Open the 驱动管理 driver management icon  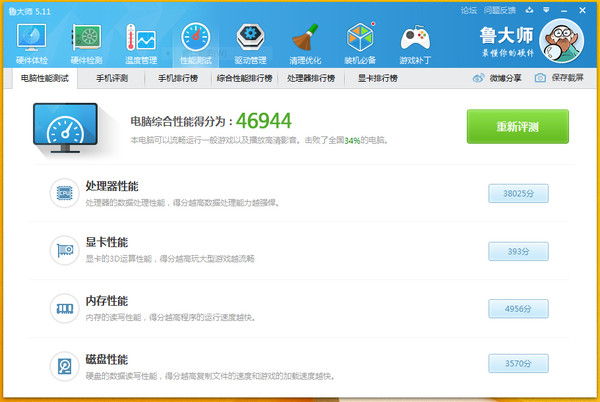250,37
